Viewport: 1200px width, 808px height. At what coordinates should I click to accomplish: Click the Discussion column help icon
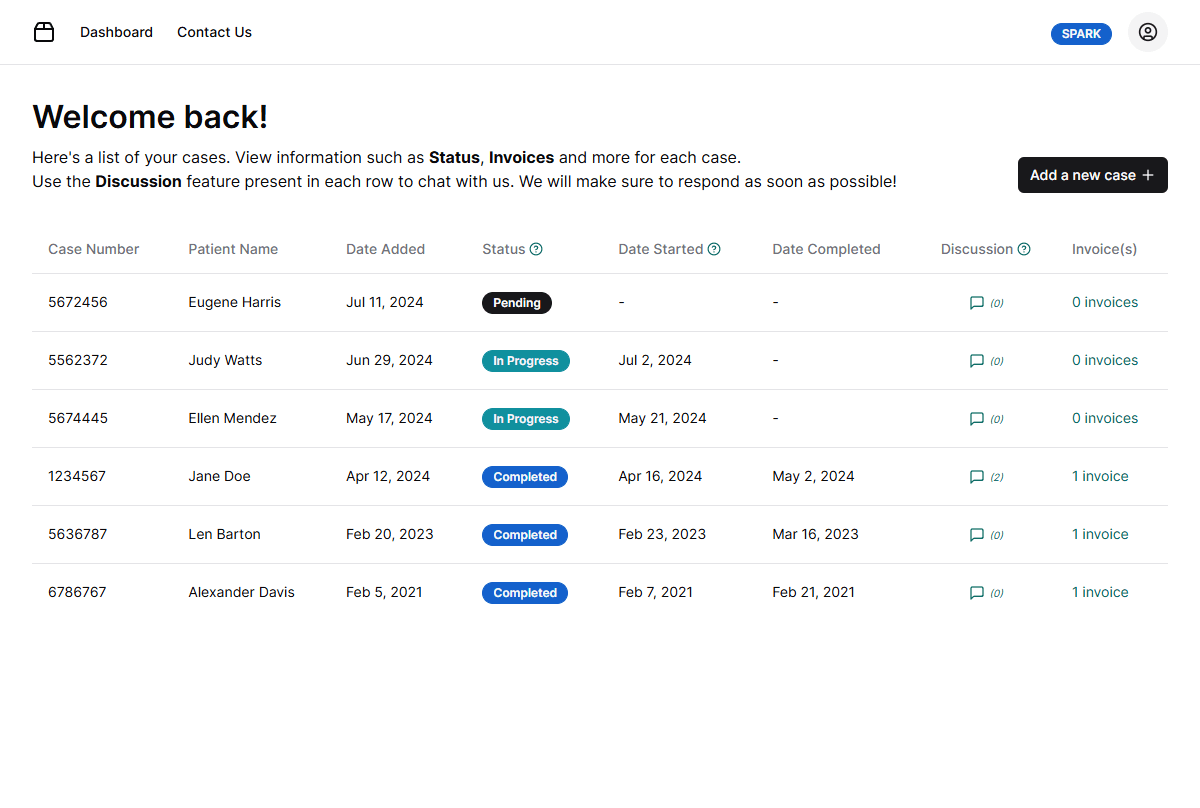pos(1024,249)
